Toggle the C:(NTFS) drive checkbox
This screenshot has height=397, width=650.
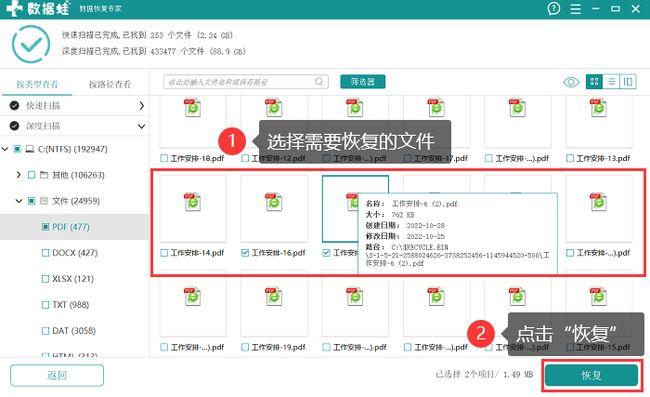coord(17,149)
